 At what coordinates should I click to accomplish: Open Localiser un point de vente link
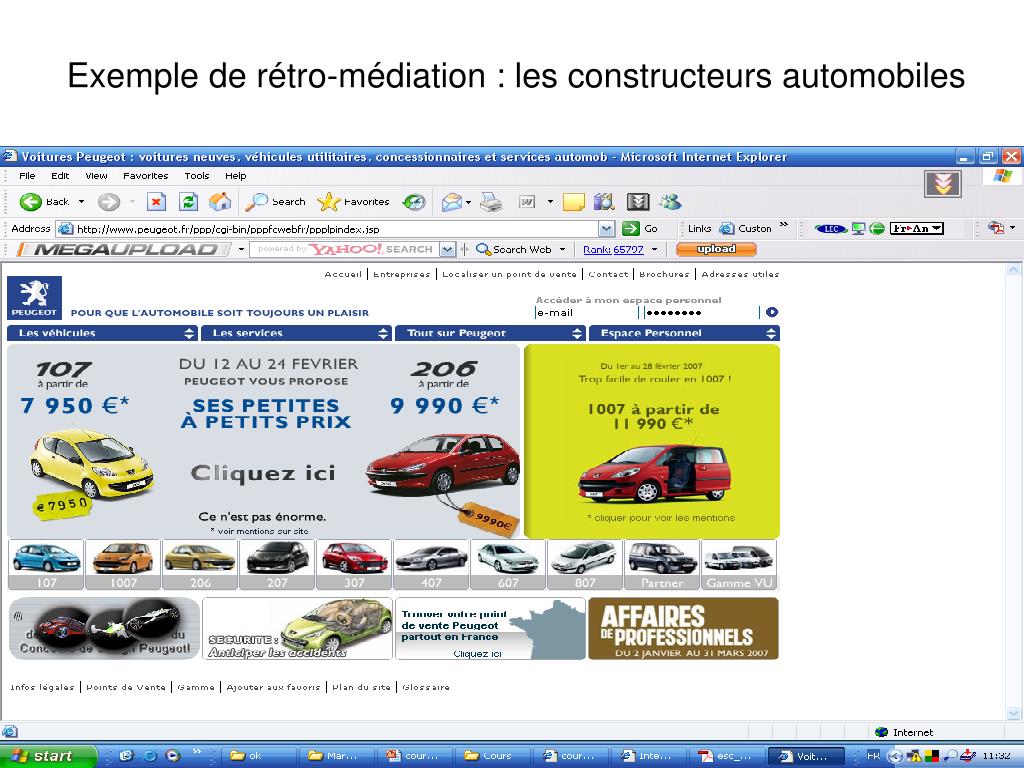click(509, 274)
